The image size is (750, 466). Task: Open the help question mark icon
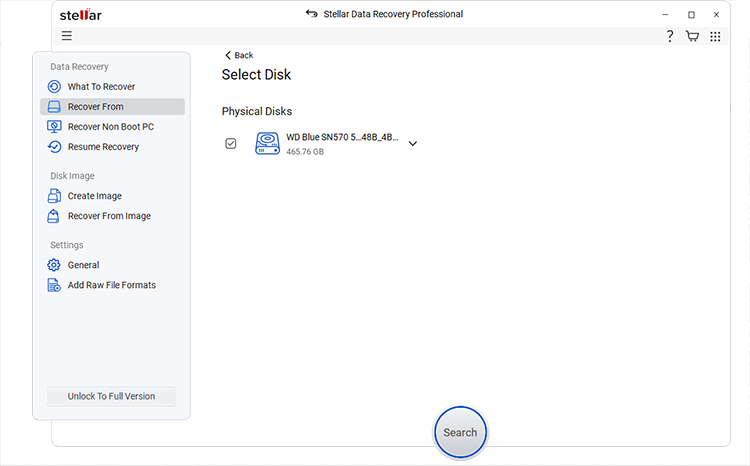coord(670,36)
